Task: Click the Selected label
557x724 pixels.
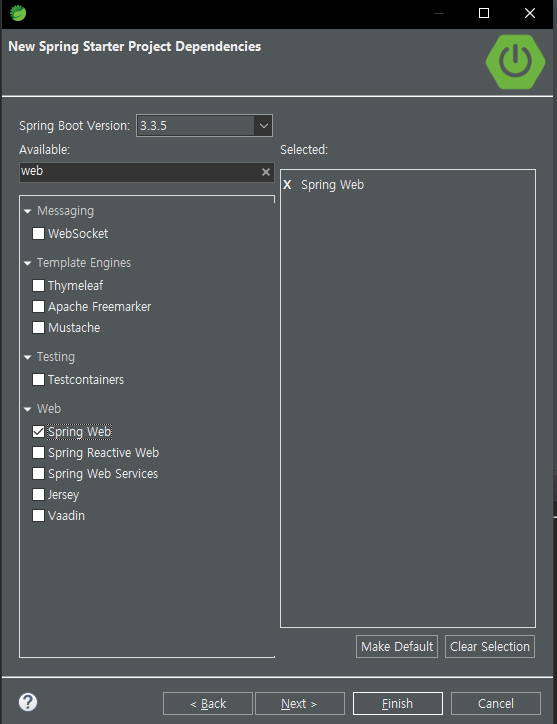Action: click(x=304, y=150)
